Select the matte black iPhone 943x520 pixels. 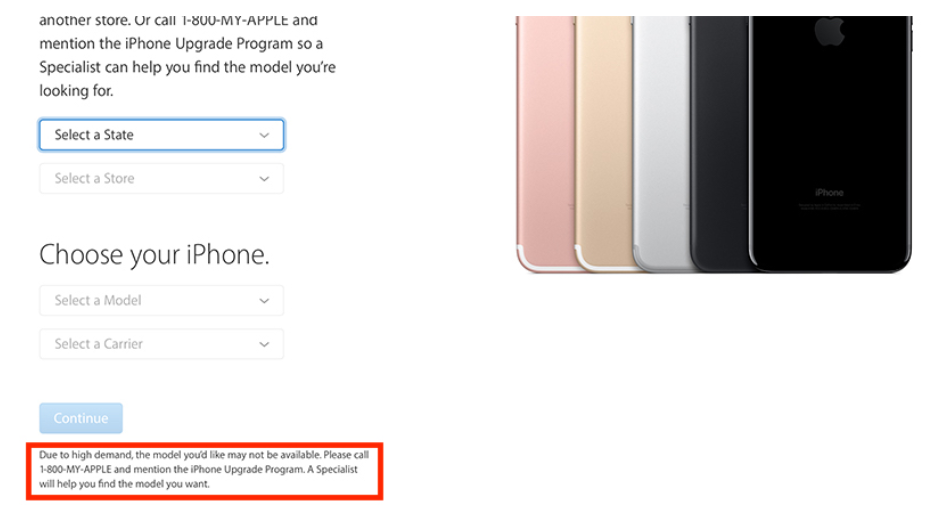pos(719,144)
